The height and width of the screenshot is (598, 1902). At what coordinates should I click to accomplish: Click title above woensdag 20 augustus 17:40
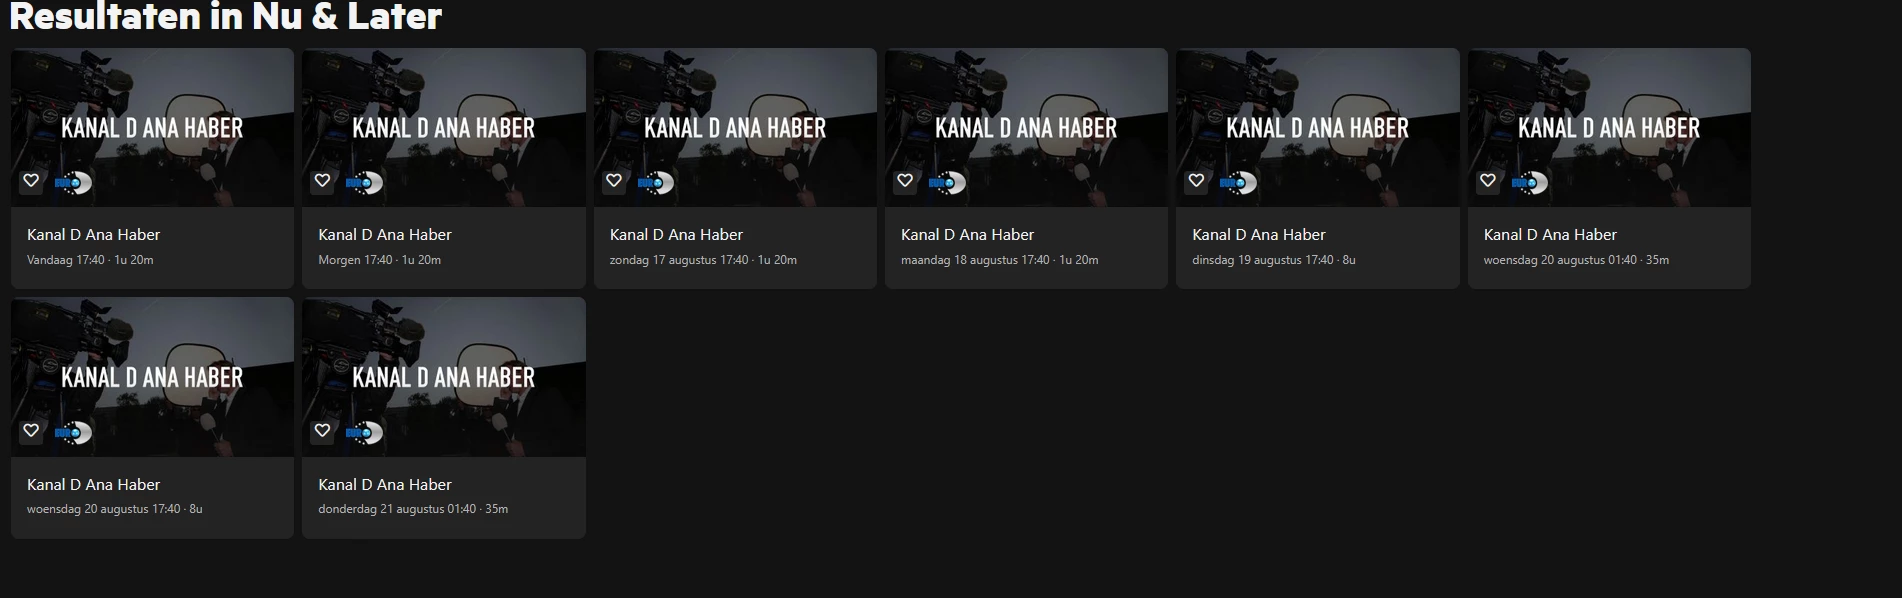(x=93, y=485)
